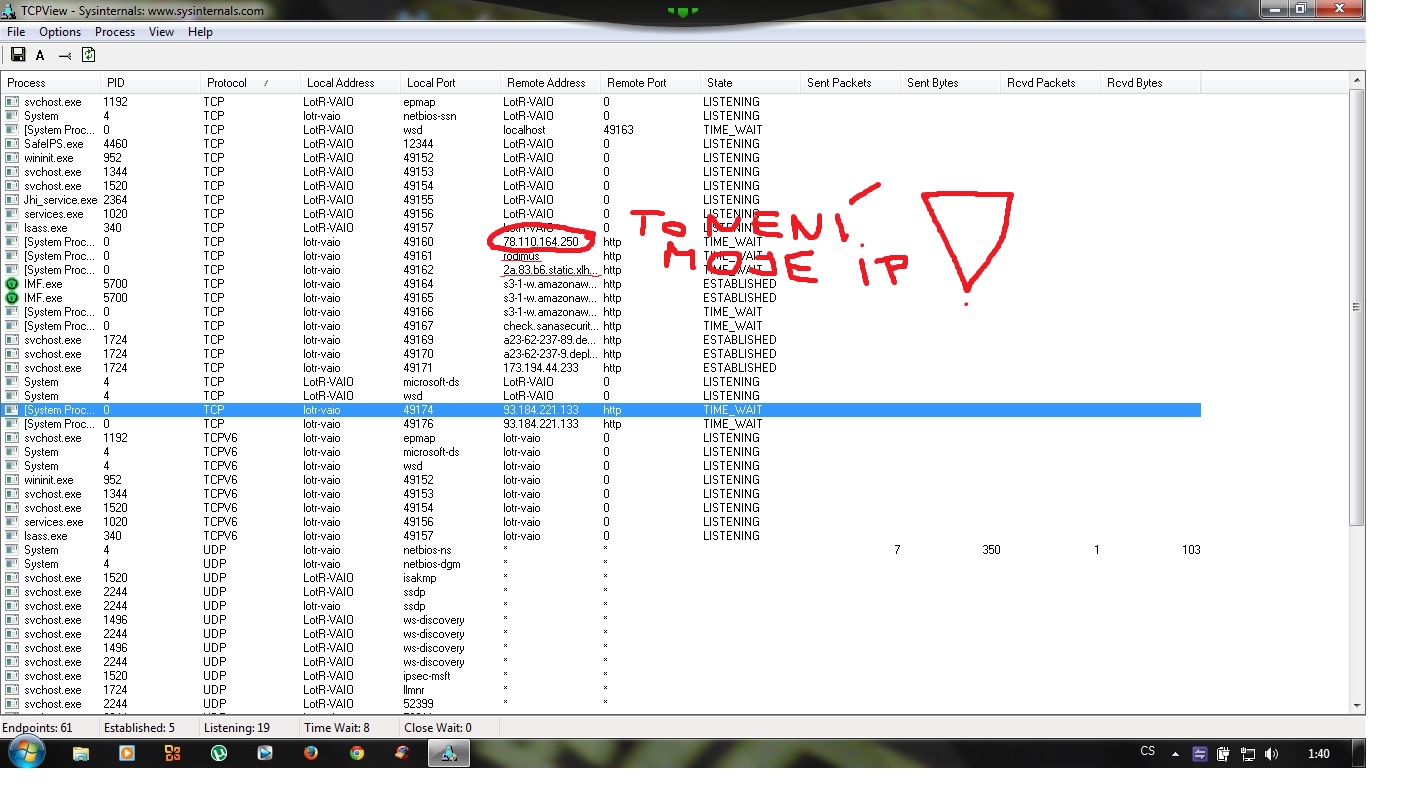Click the 'llmnr' local port cell
1415x791 pixels.
416,690
